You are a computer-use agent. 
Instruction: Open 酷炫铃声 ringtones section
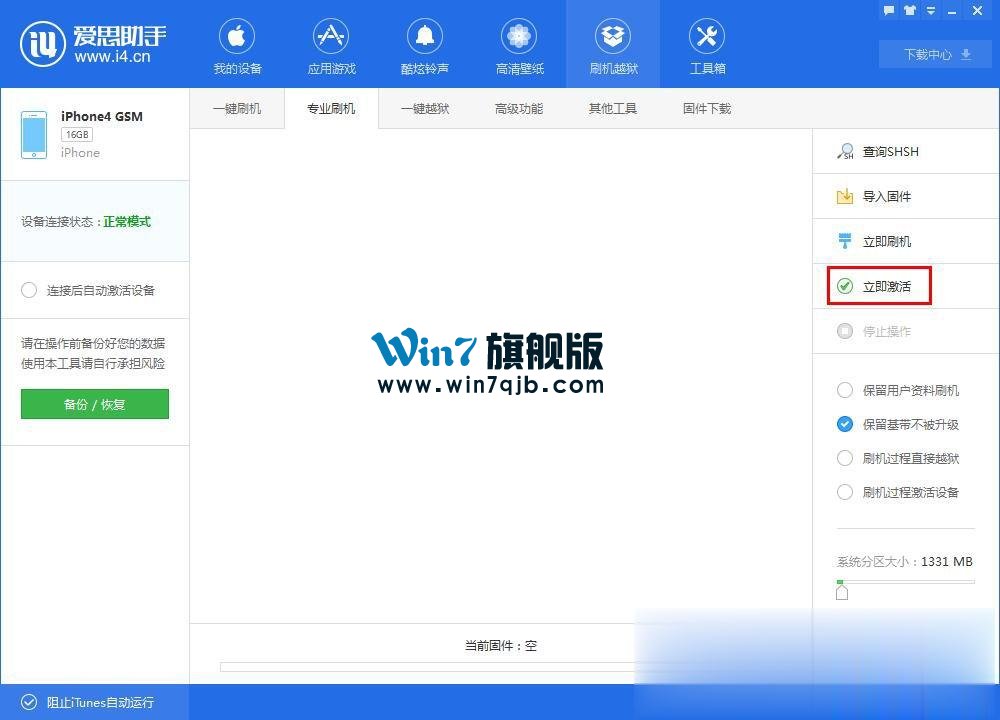(425, 46)
